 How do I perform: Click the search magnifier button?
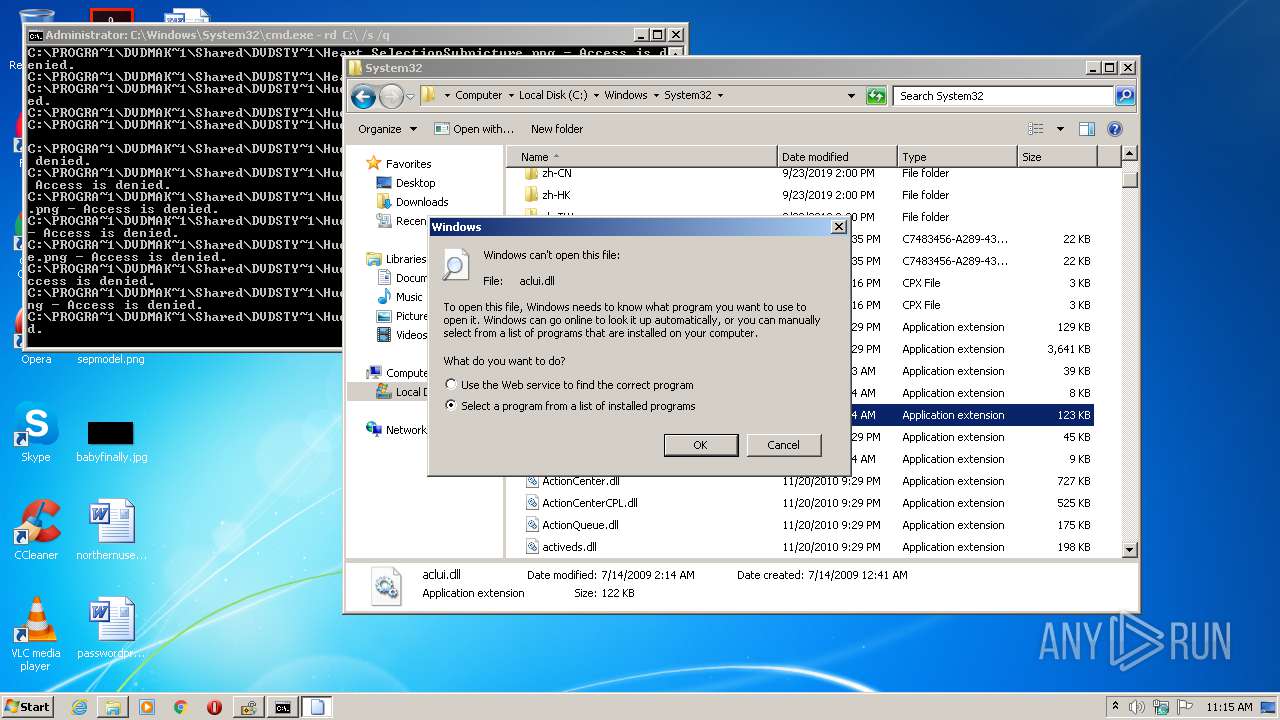click(x=1125, y=96)
